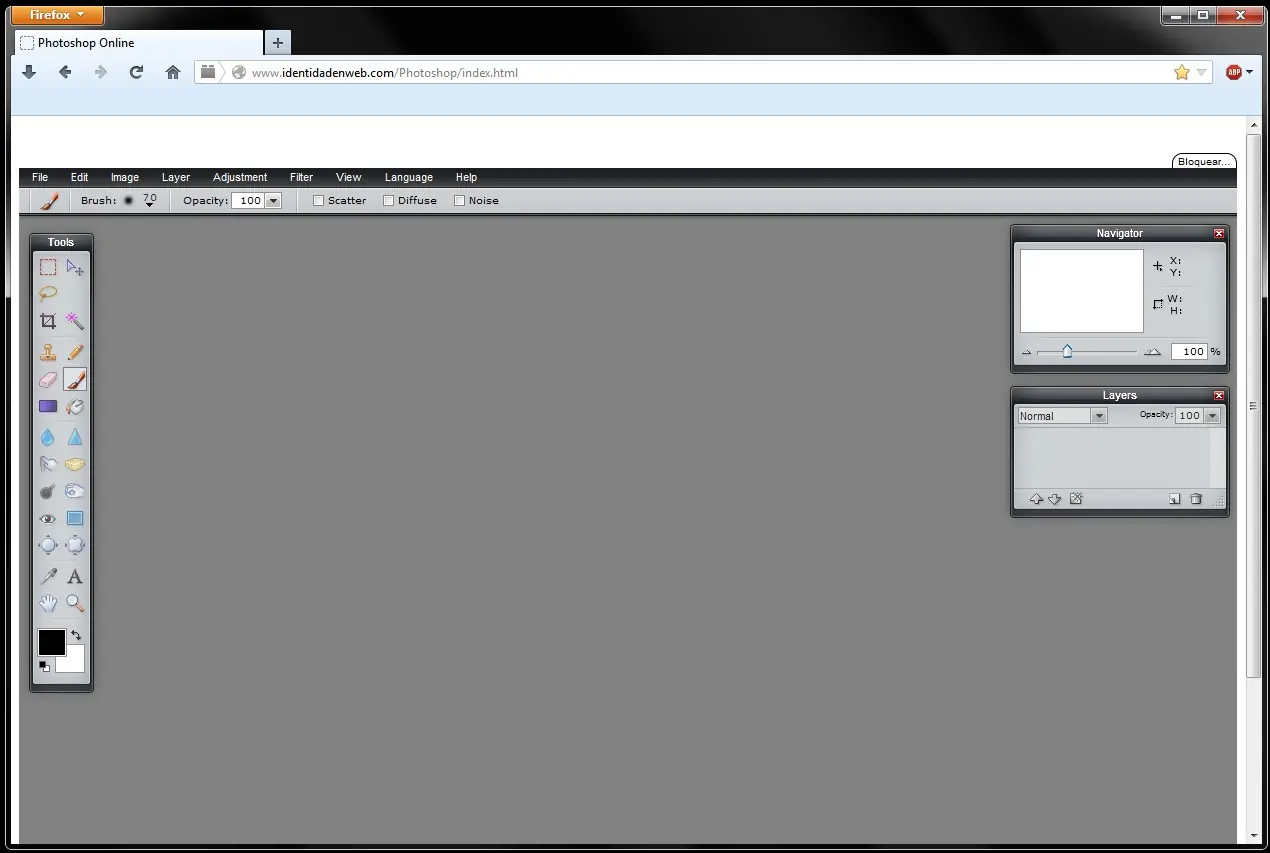Move layer down in Layers panel
Screen dimensions: 1270x853
[1054, 499]
